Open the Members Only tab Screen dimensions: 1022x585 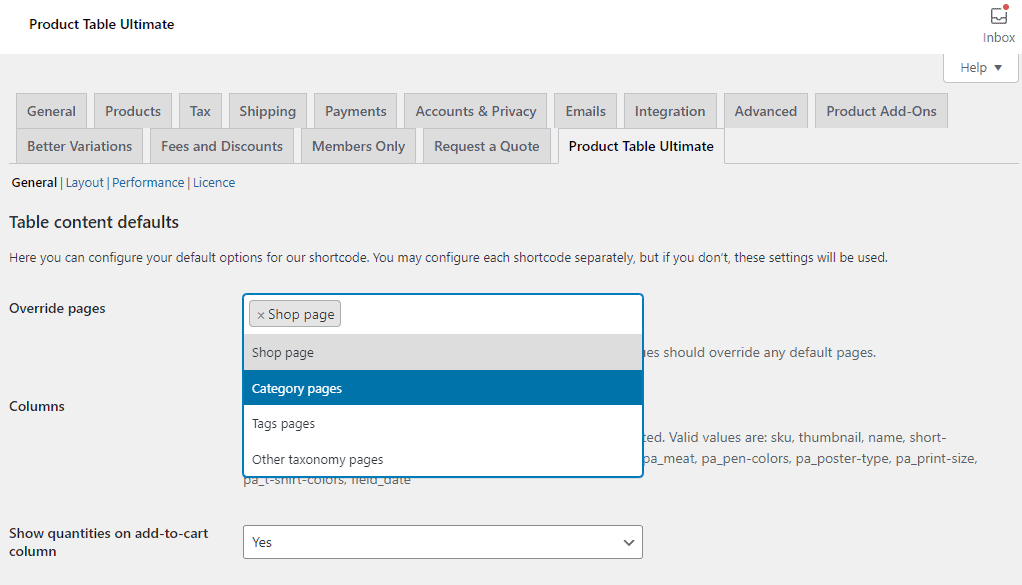pos(358,146)
